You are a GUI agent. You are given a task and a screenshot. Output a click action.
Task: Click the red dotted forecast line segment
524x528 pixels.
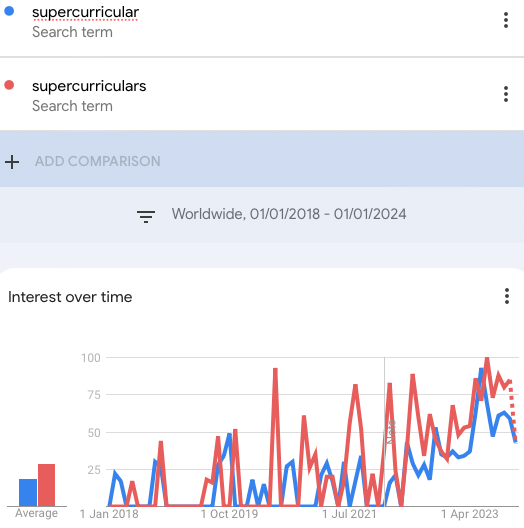tap(513, 410)
